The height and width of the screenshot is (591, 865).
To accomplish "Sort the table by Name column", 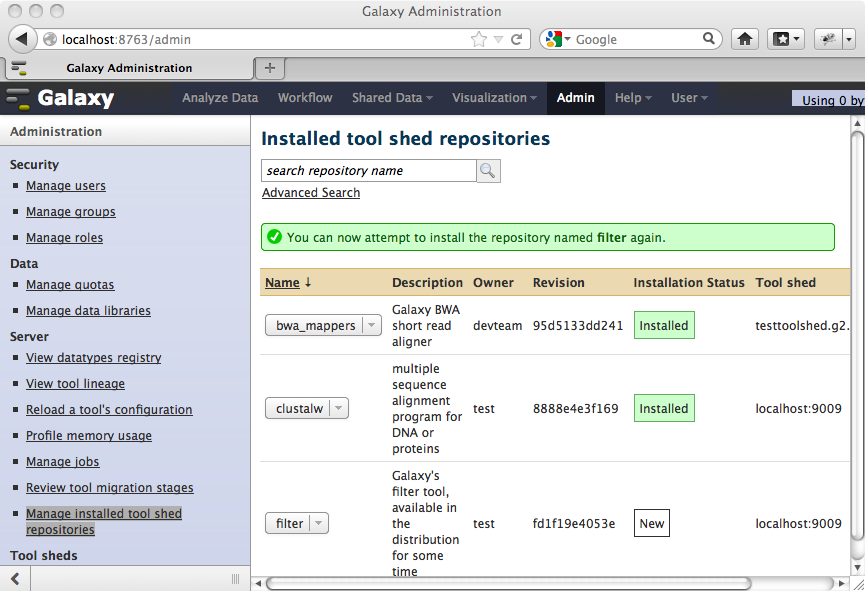I will [282, 283].
